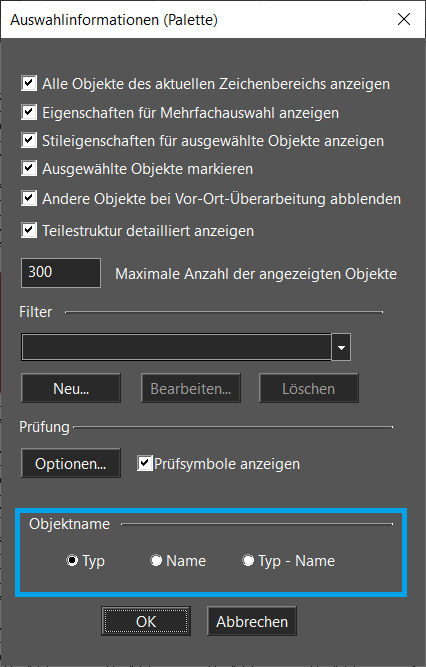Click inside the empty Filter combo box
Image resolution: width=426 pixels, height=667 pixels.
[176, 347]
